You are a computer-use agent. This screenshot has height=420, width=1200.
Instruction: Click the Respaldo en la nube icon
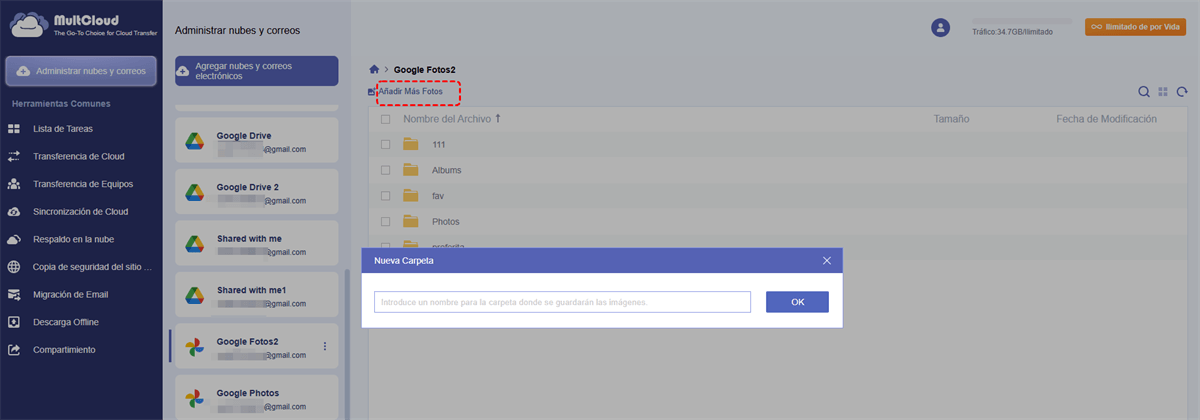pyautogui.click(x=14, y=240)
